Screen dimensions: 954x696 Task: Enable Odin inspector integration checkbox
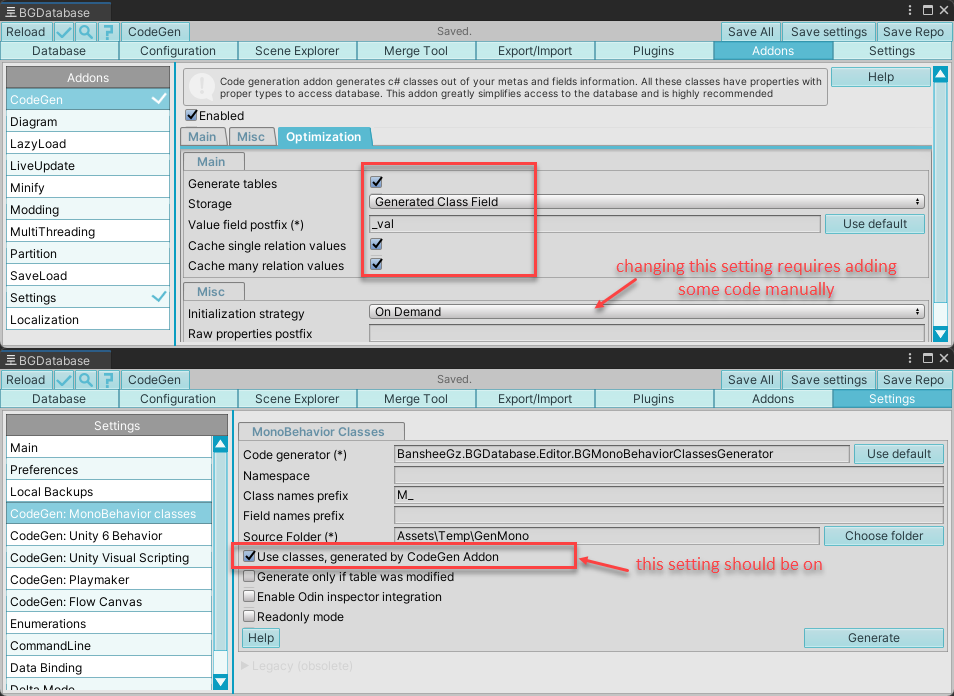(249, 596)
